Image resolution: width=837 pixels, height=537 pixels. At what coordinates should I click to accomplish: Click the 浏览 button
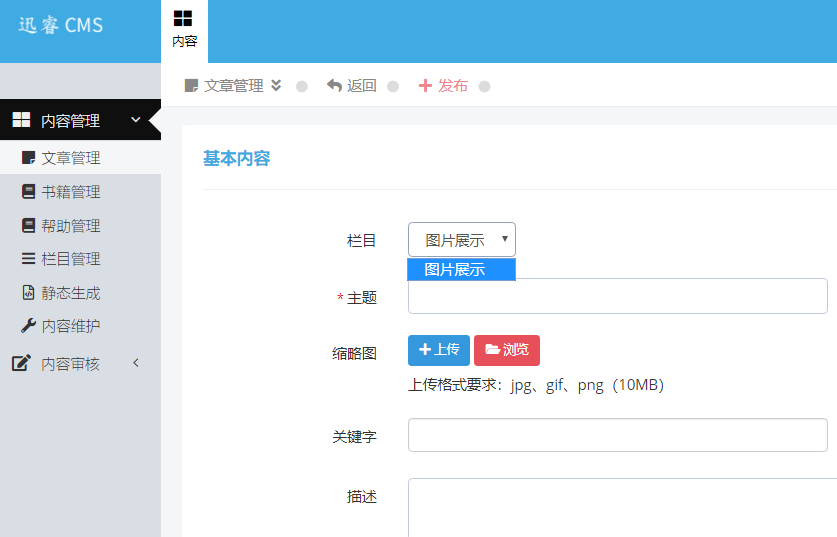507,350
